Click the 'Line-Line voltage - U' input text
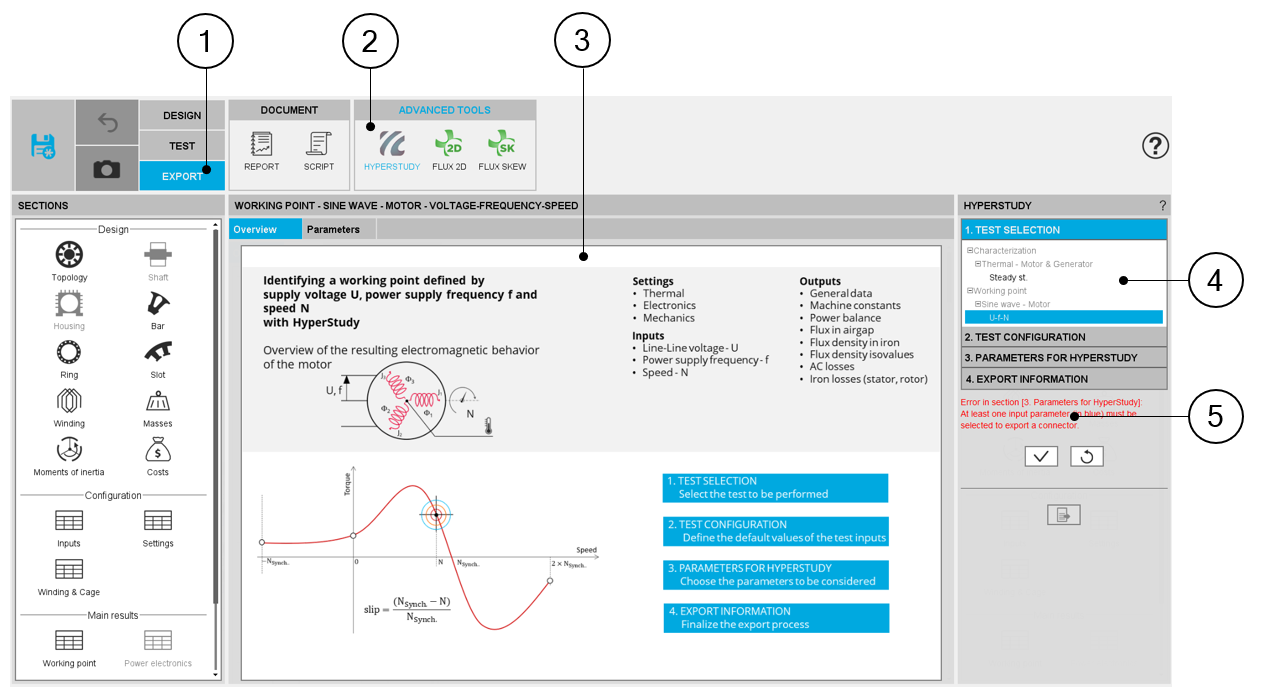Screen dimensions: 1263x698 690,348
